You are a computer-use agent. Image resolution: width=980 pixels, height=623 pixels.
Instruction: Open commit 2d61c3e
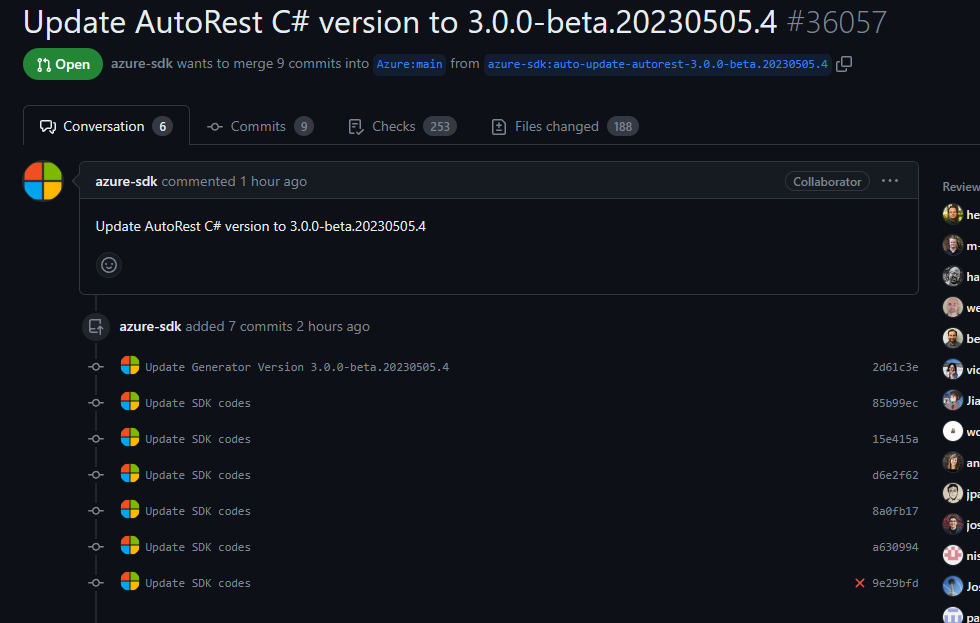click(x=894, y=366)
